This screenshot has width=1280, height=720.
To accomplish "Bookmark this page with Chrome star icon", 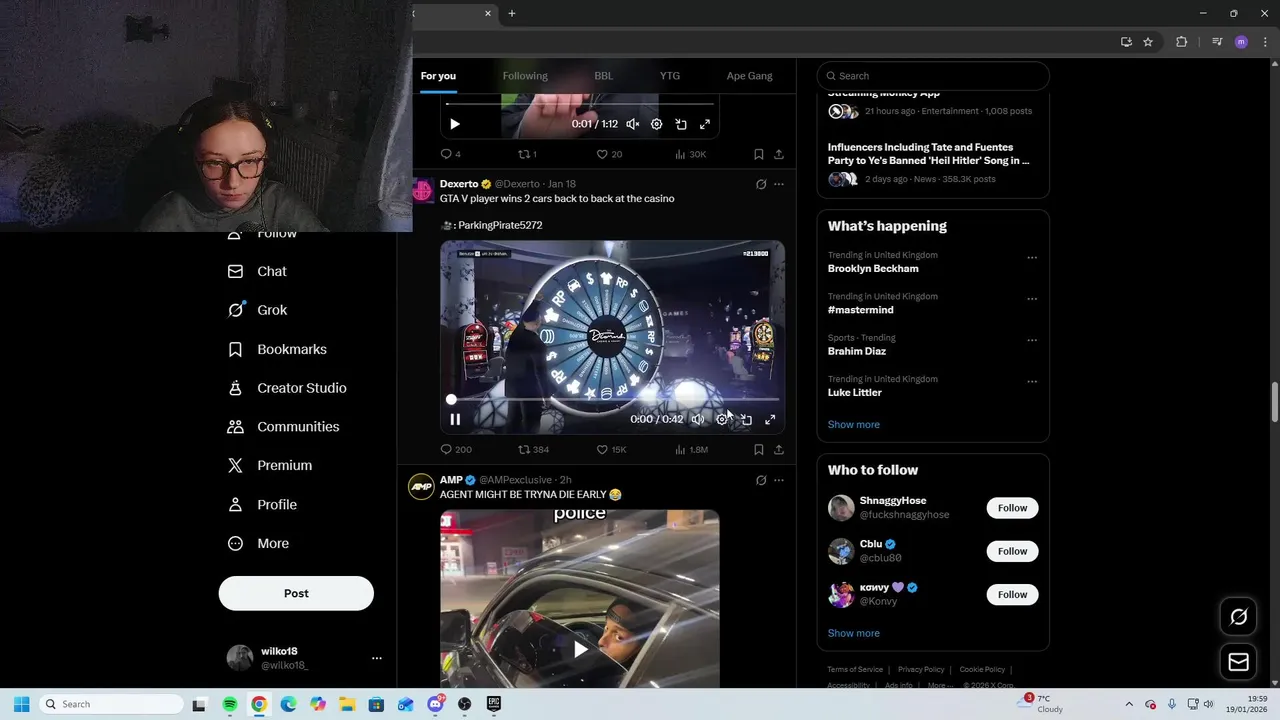I will pos(1148,42).
